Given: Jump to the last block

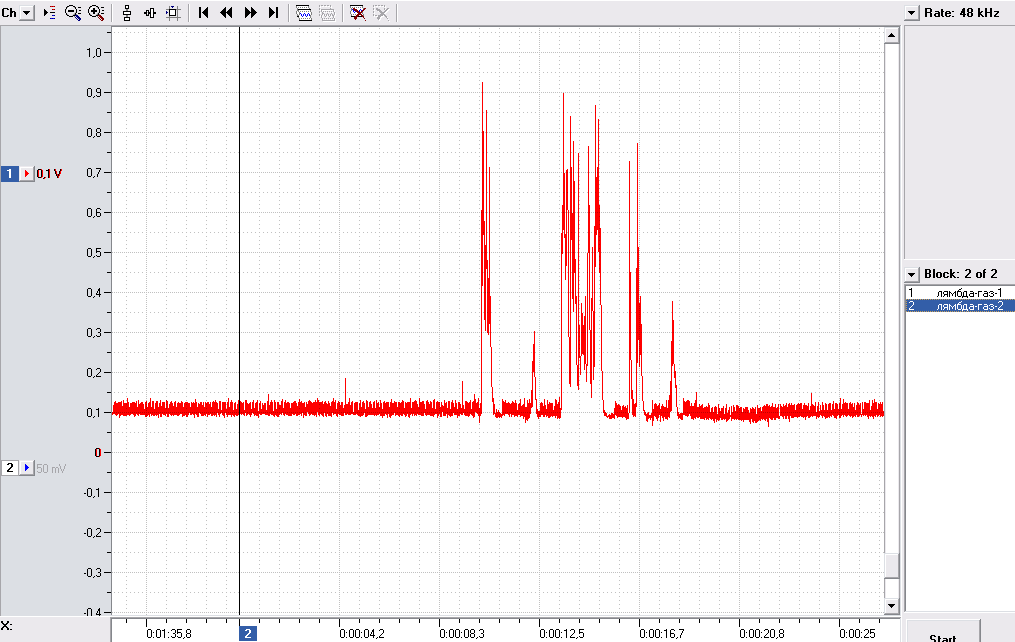Looking at the screenshot, I should 273,12.
